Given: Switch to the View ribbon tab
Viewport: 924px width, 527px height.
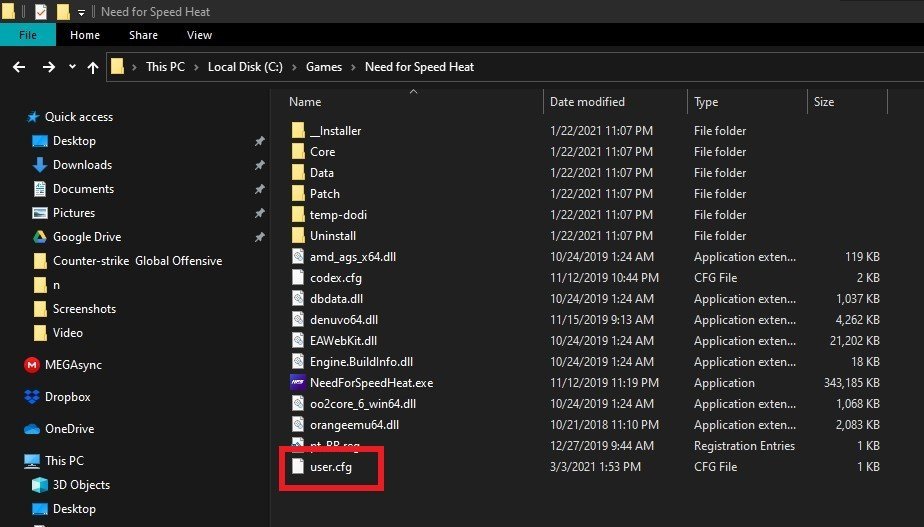Looking at the screenshot, I should point(199,35).
